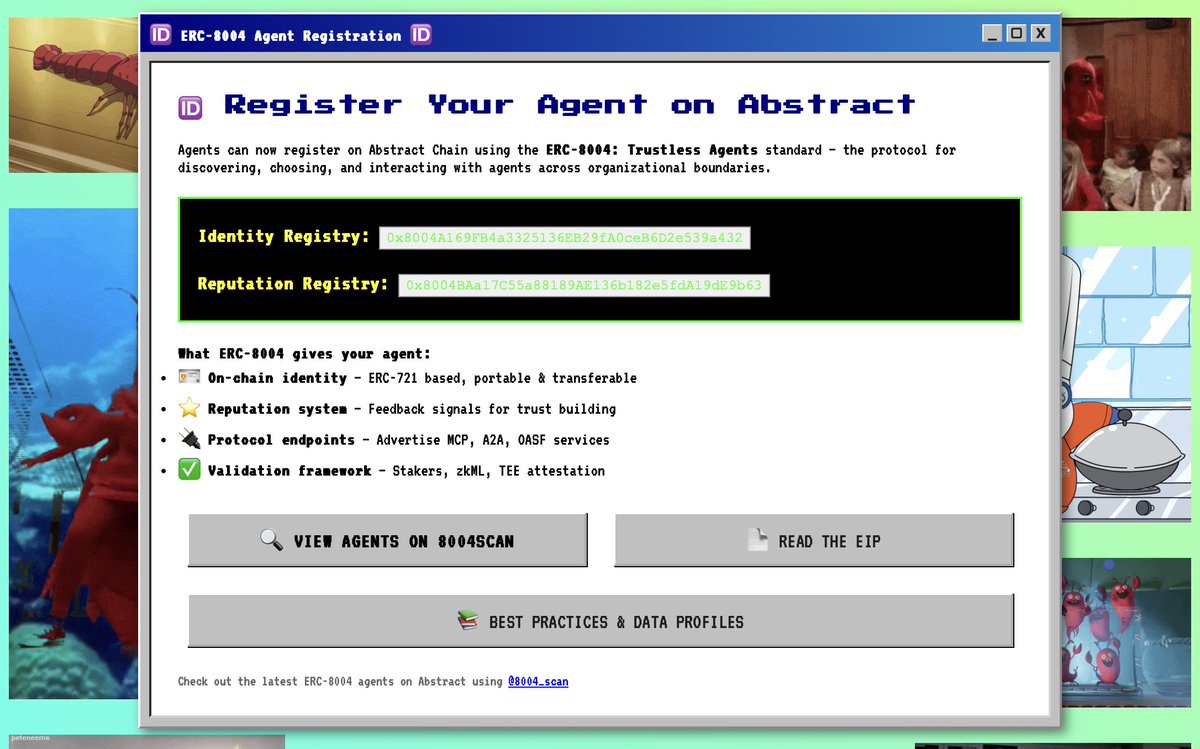This screenshot has height=749, width=1200.
Task: Click the document icon on the Read the EIP button
Action: [x=758, y=540]
